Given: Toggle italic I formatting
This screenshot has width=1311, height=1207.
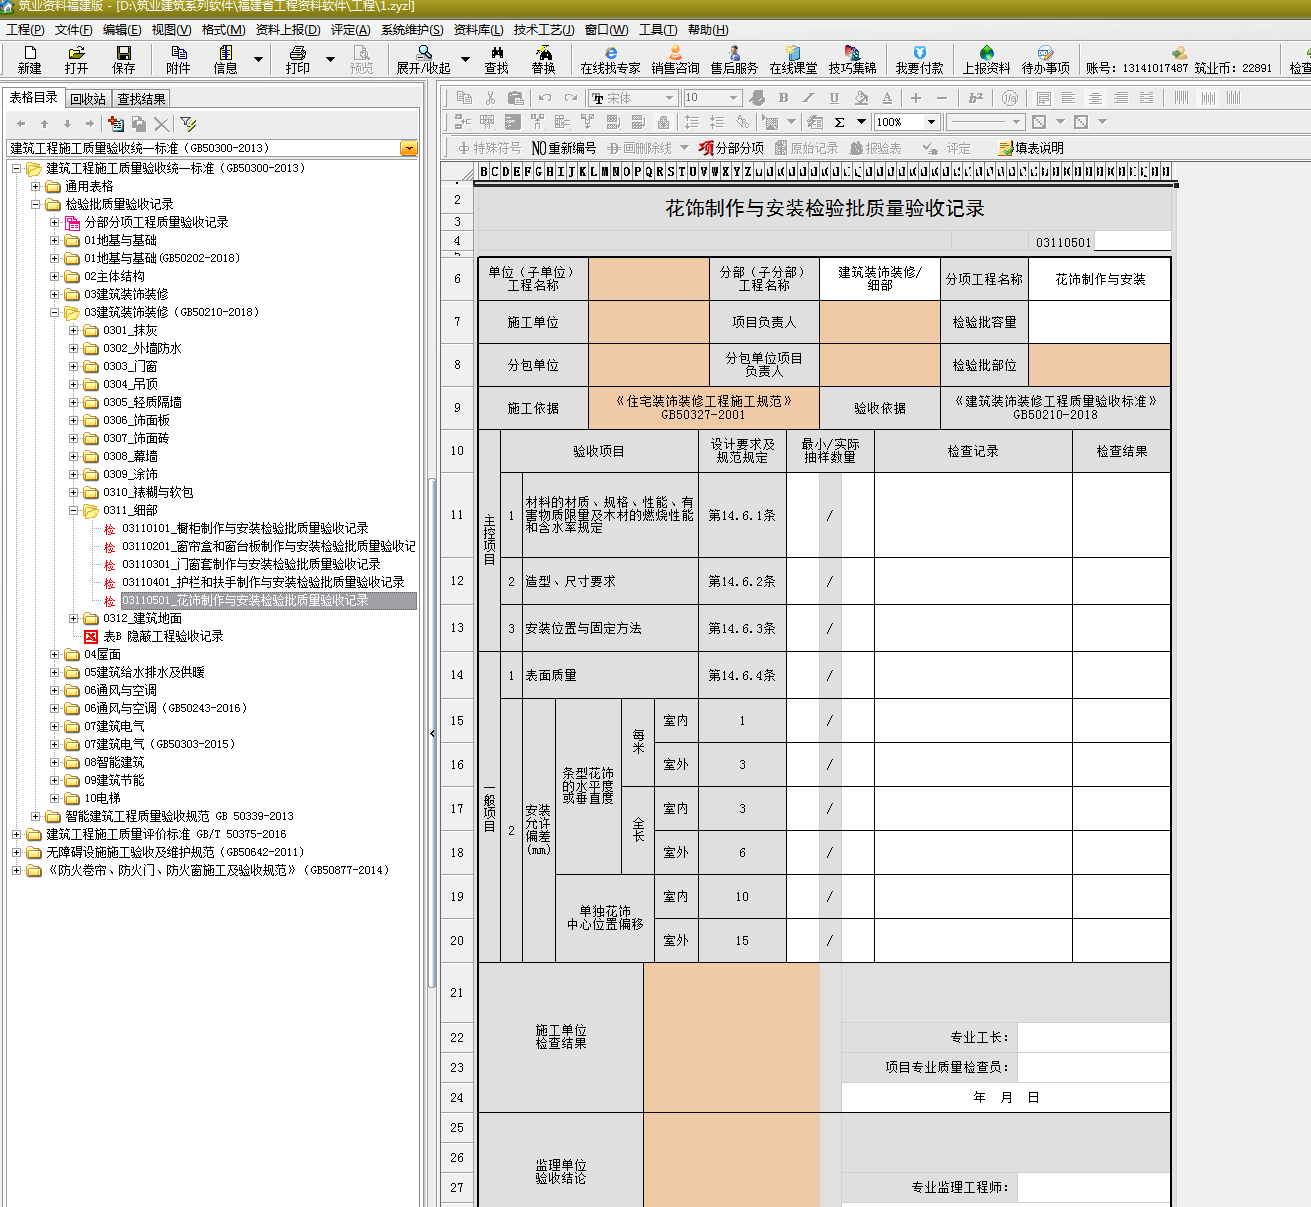Looking at the screenshot, I should click(809, 97).
